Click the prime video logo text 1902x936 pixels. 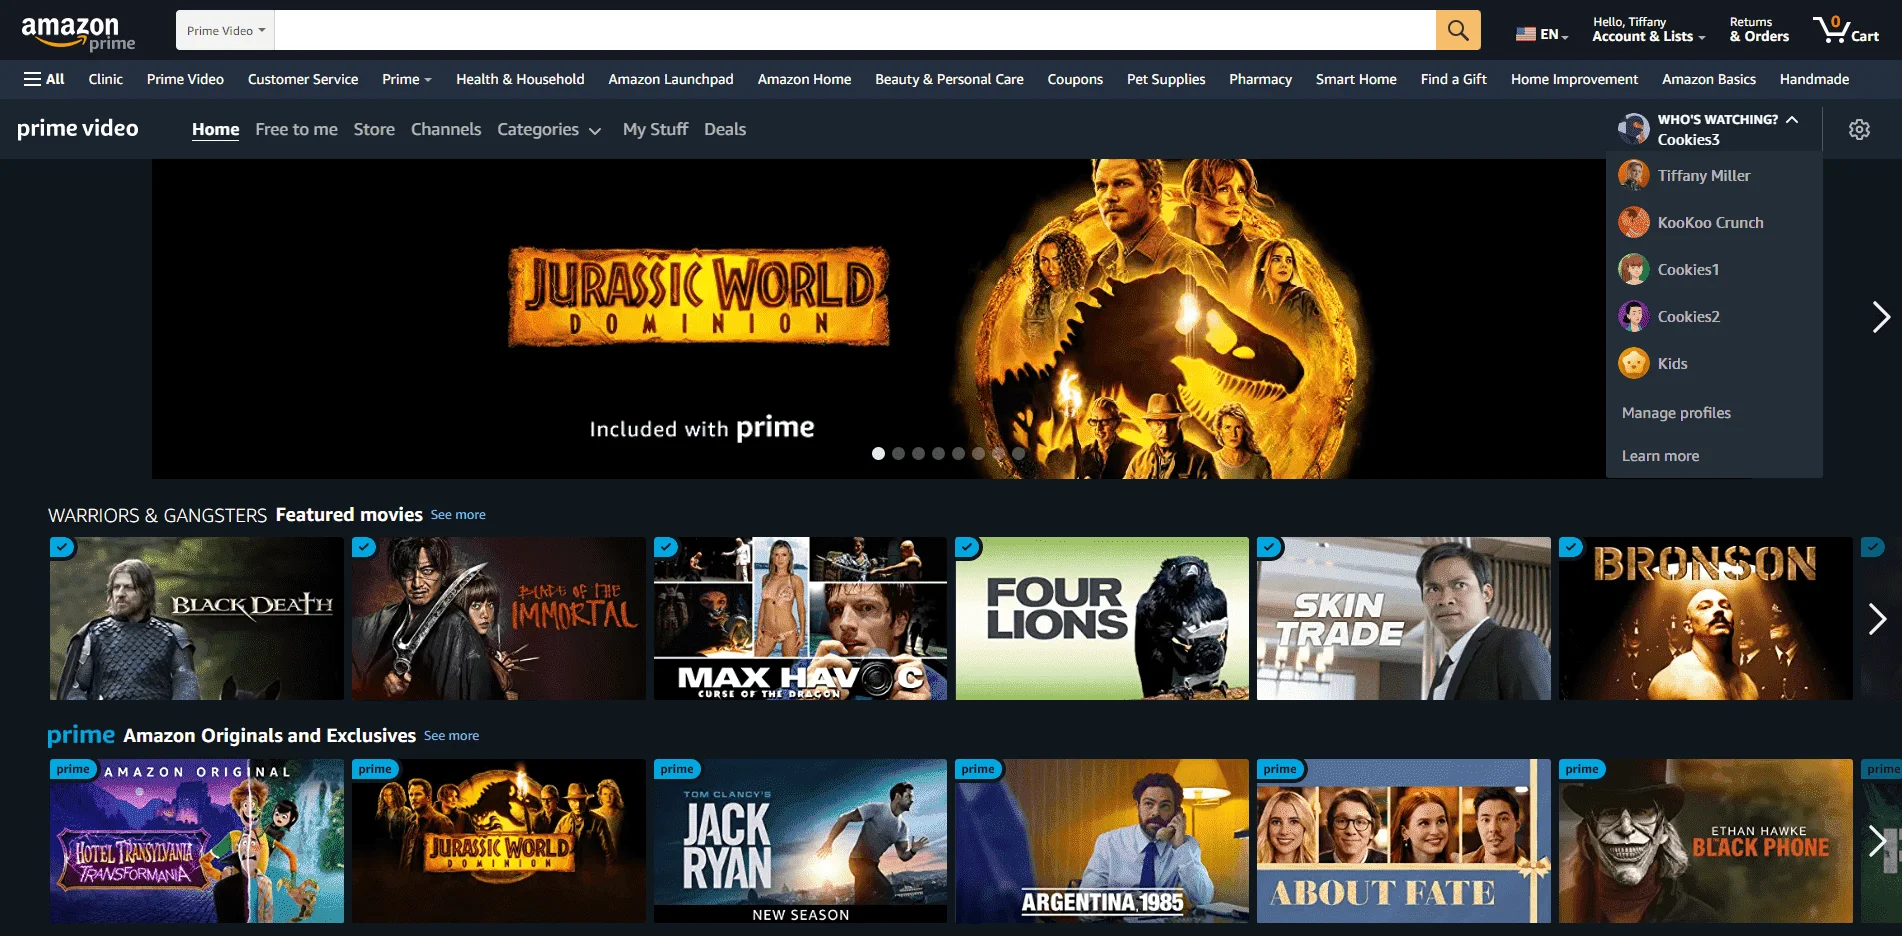tap(78, 128)
